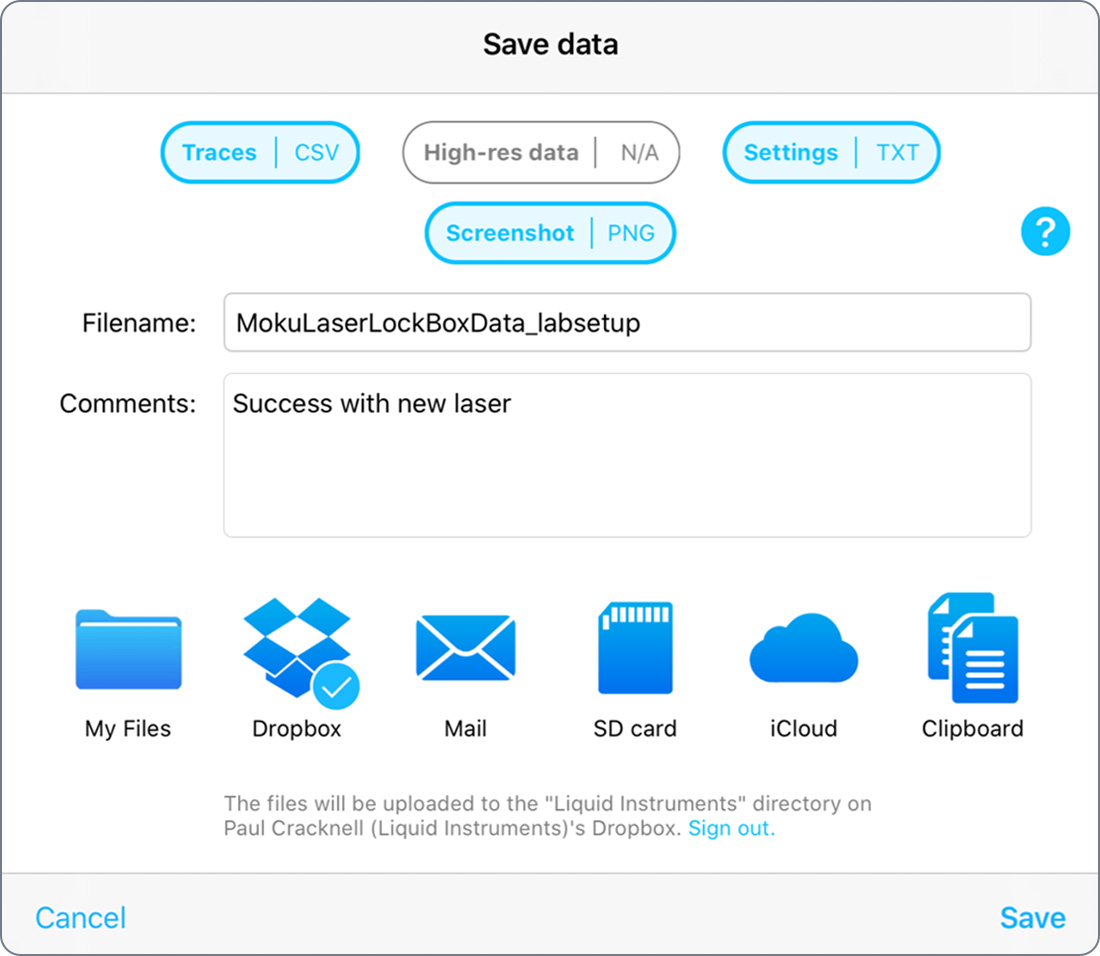Choose Dropbox as save destination
This screenshot has width=1100, height=956.
click(x=300, y=652)
